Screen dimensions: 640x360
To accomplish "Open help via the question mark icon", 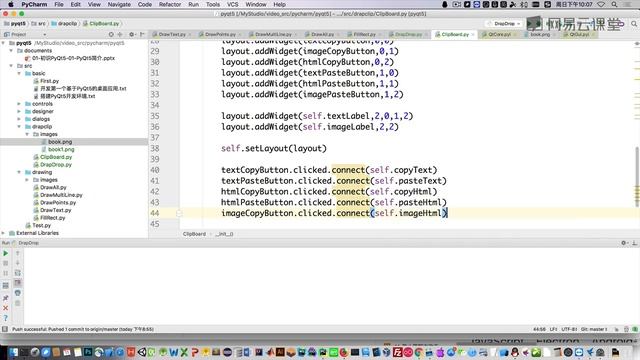I will [x=6, y=318].
